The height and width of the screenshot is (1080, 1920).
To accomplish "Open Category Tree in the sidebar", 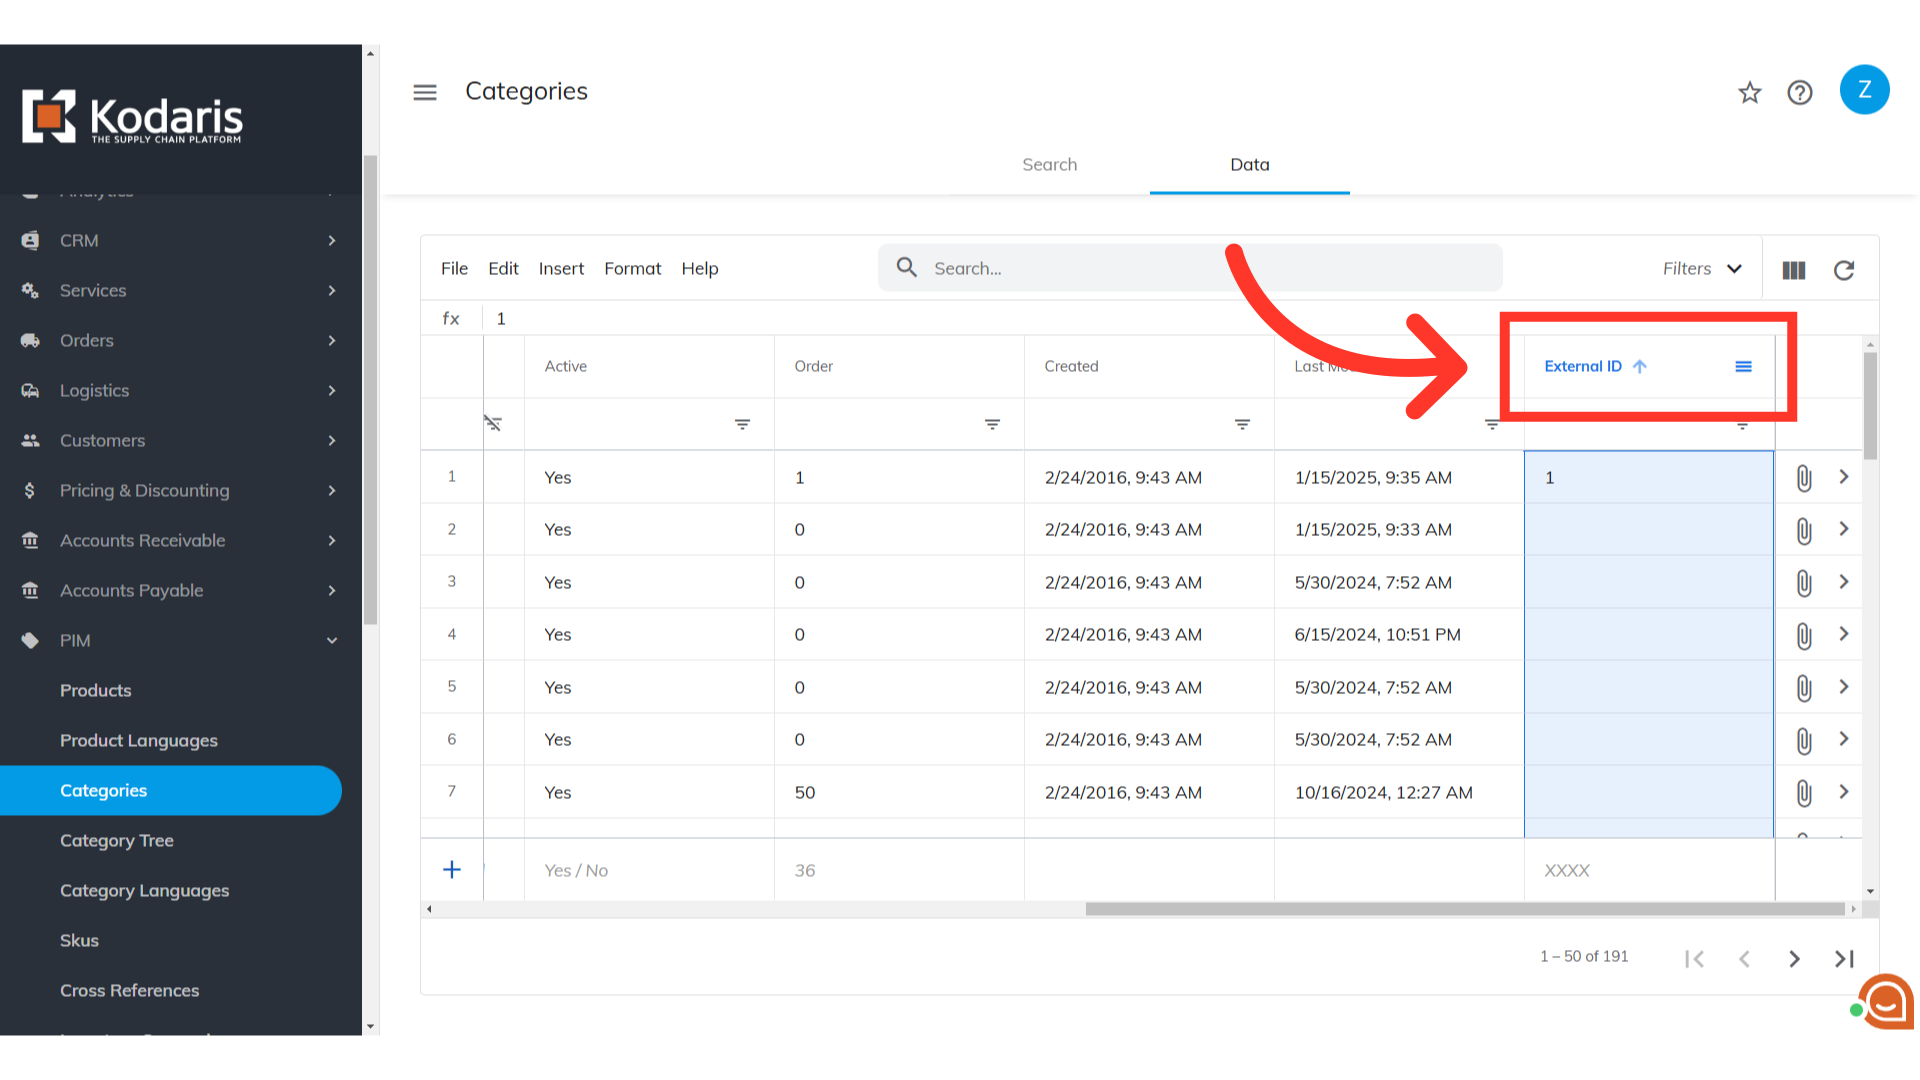I will point(117,841).
